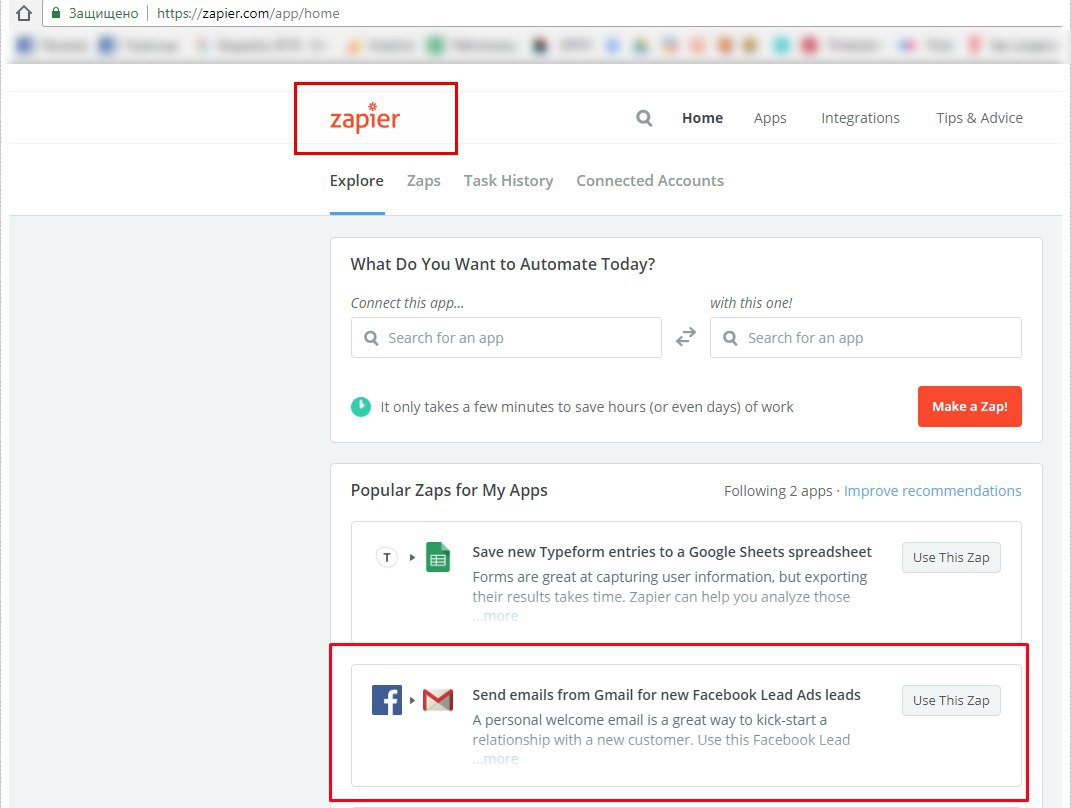Click the Zapier logo

(365, 117)
